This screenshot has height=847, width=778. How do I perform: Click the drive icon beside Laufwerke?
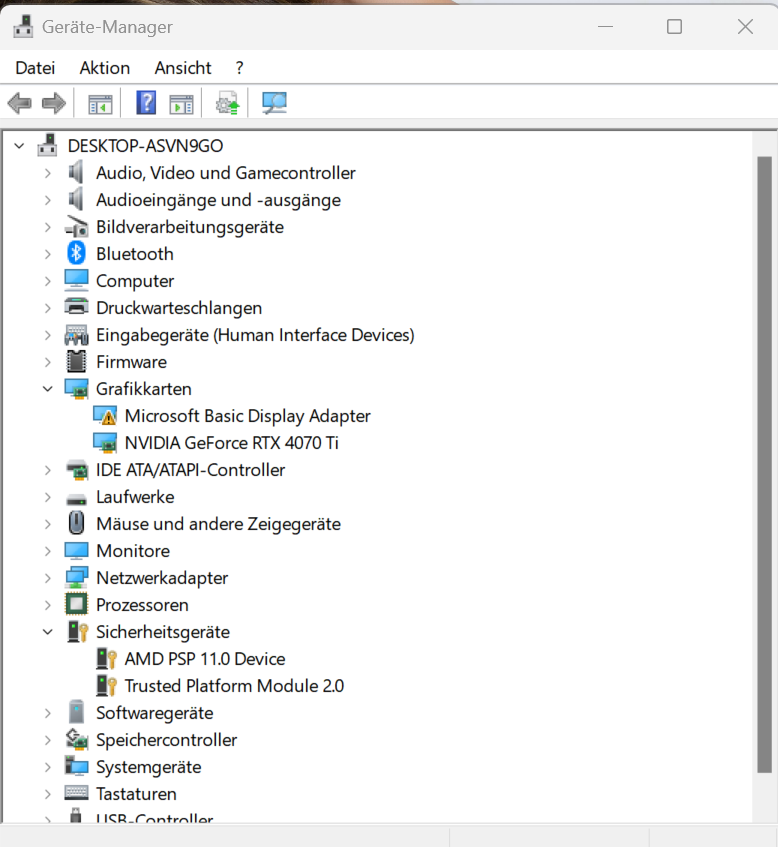[76, 500]
